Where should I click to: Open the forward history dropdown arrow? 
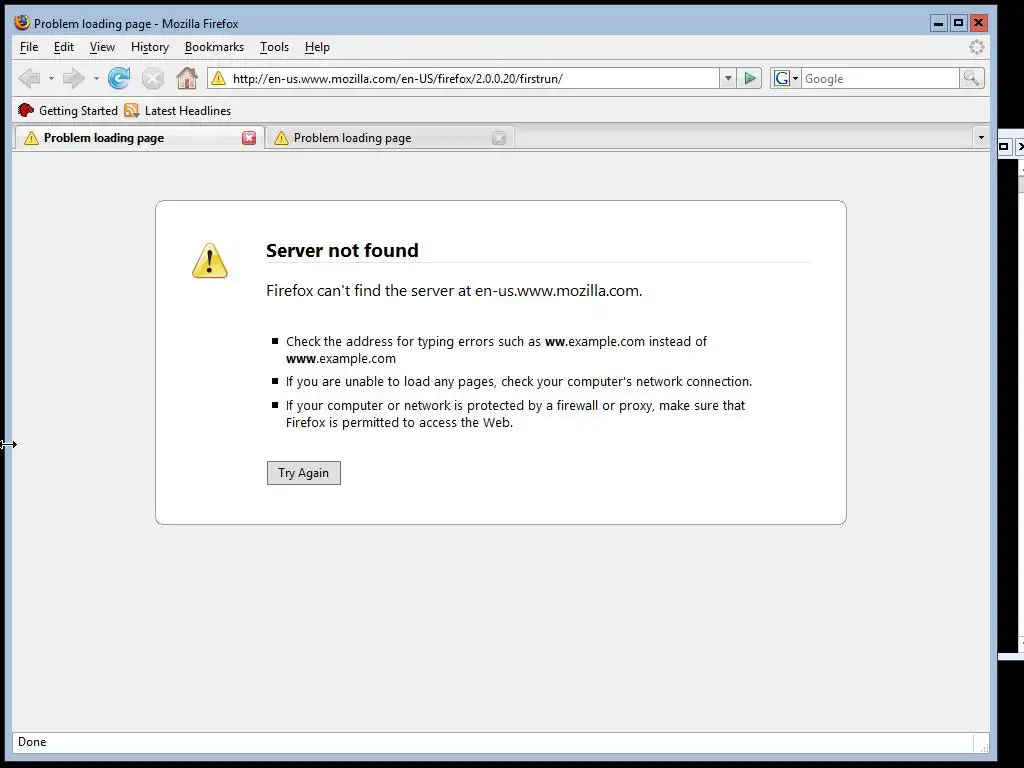[x=96, y=78]
